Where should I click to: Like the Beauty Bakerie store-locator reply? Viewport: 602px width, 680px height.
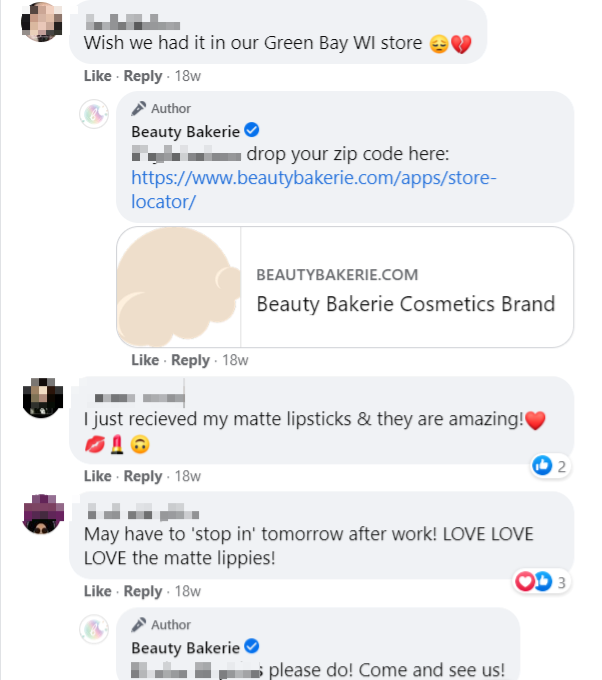[145, 360]
